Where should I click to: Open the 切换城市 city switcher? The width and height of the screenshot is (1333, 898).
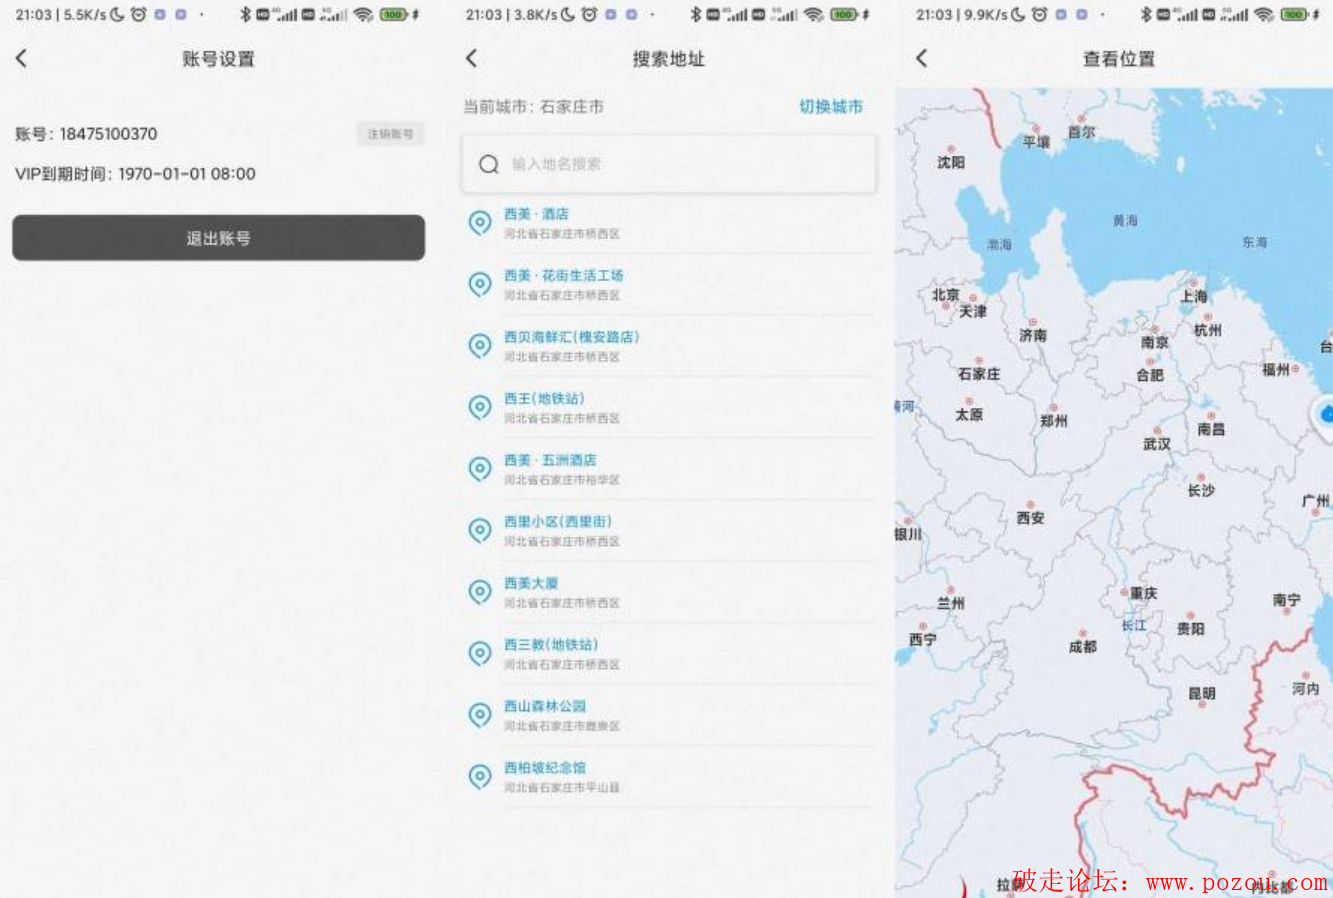click(830, 107)
